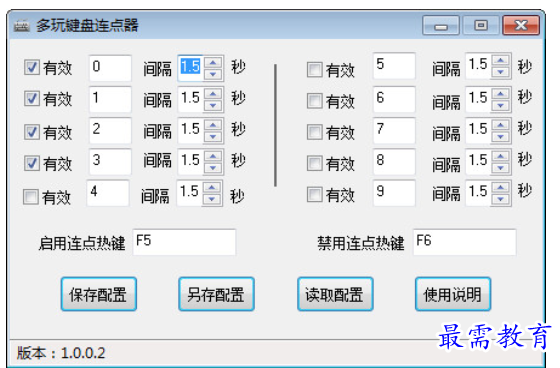Increase interval for key 0 with up arrow
Viewport: 560px width, 368px height.
(x=213, y=63)
